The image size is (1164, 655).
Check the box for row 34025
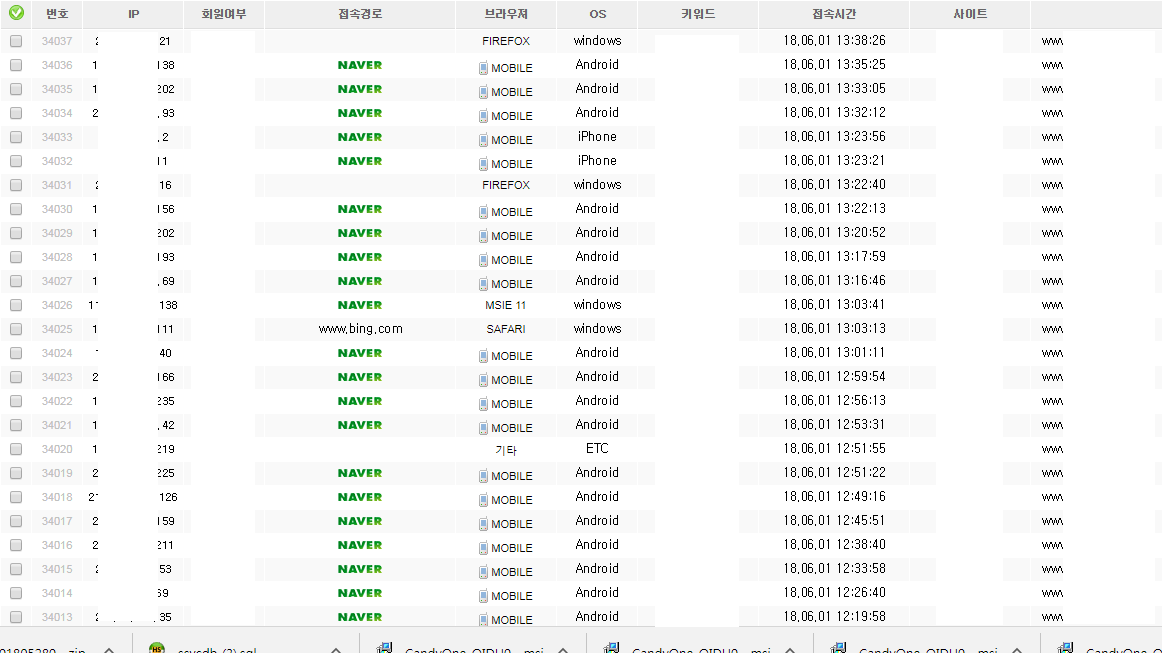click(x=16, y=330)
